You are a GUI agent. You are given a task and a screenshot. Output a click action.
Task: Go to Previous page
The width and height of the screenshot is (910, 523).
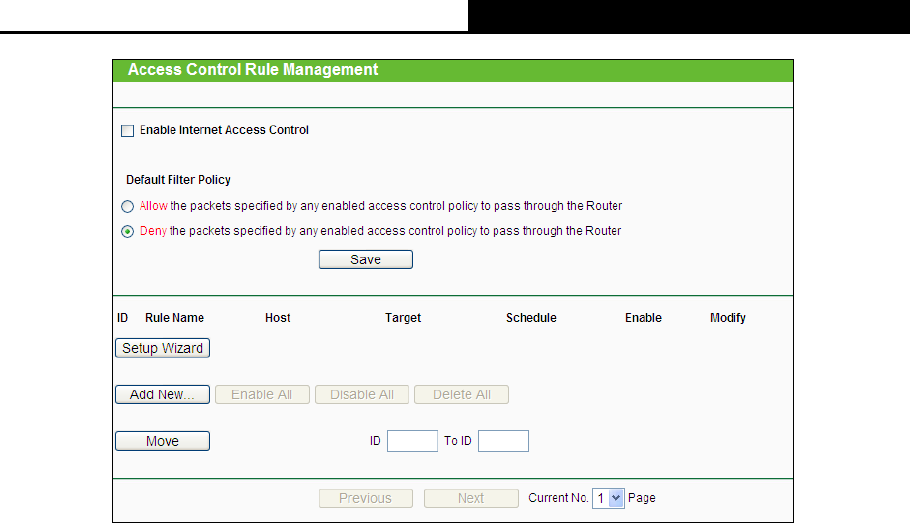pyautogui.click(x=366, y=499)
